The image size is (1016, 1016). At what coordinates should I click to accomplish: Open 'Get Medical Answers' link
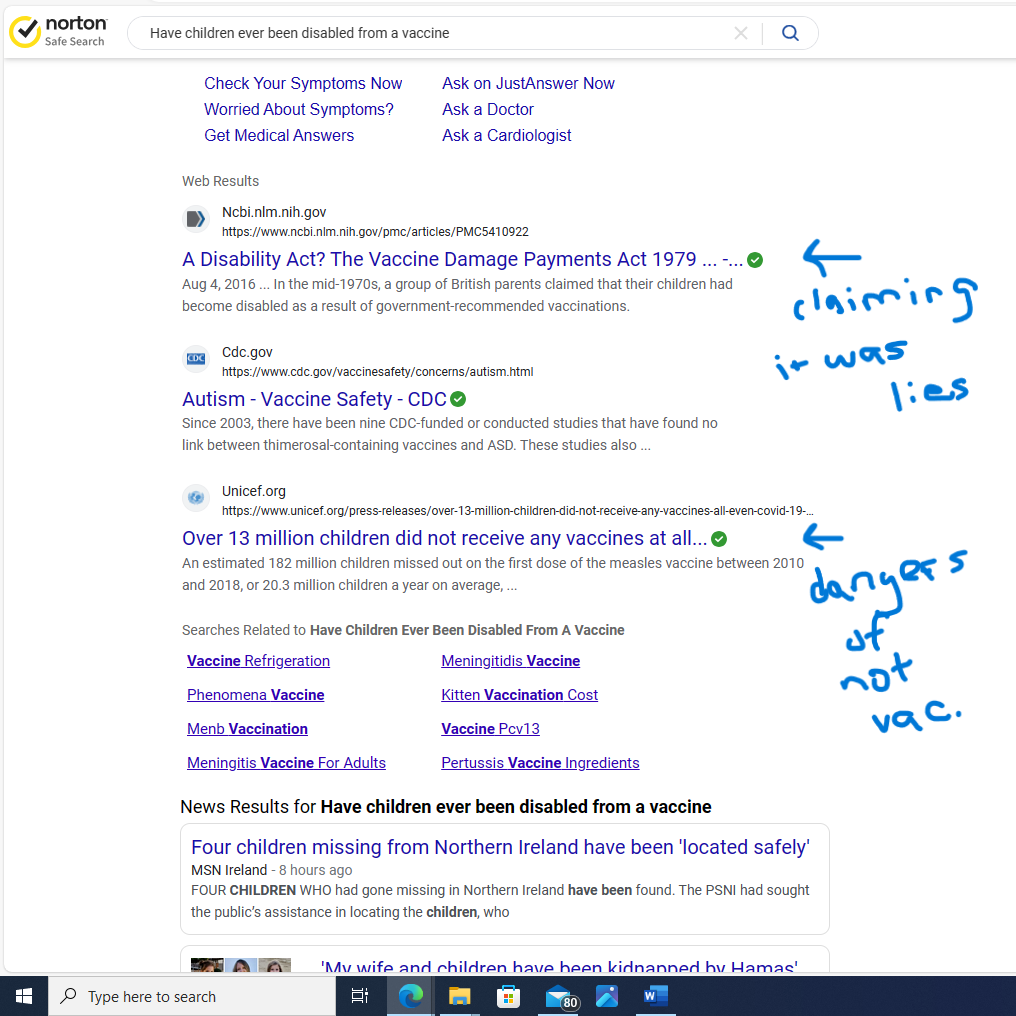point(279,135)
